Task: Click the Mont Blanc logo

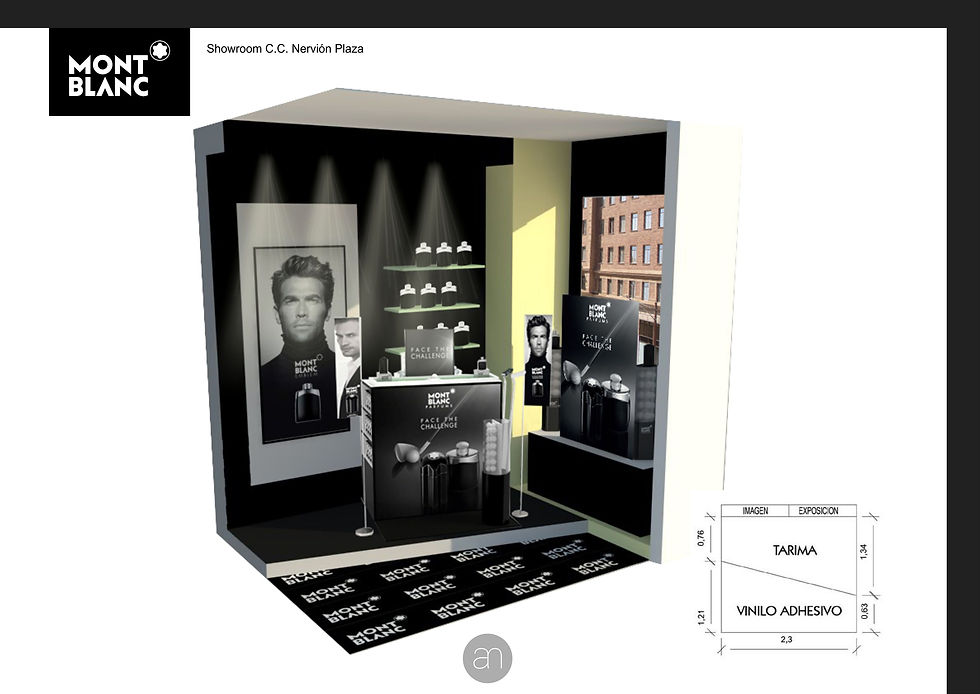Action: (x=119, y=72)
